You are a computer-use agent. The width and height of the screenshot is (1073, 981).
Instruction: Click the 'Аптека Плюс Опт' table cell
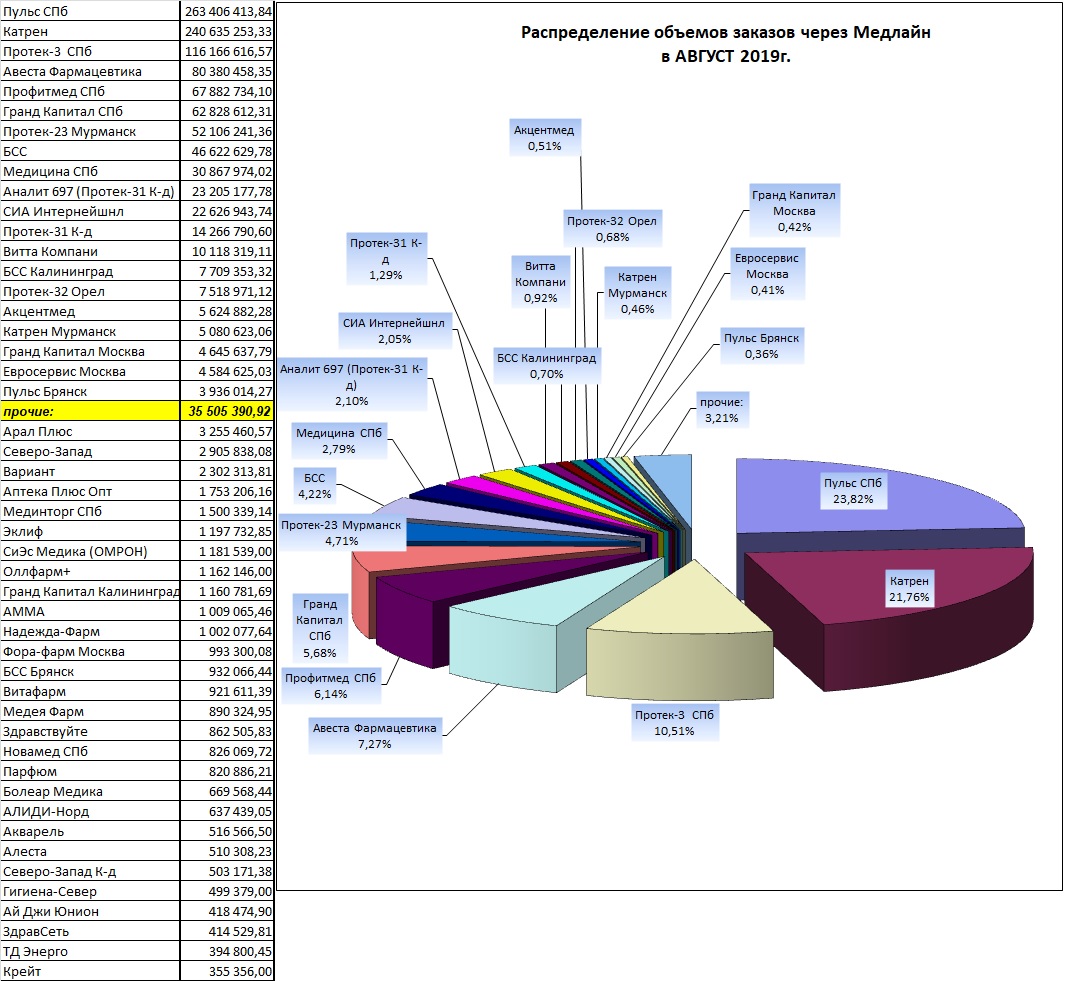coord(90,491)
